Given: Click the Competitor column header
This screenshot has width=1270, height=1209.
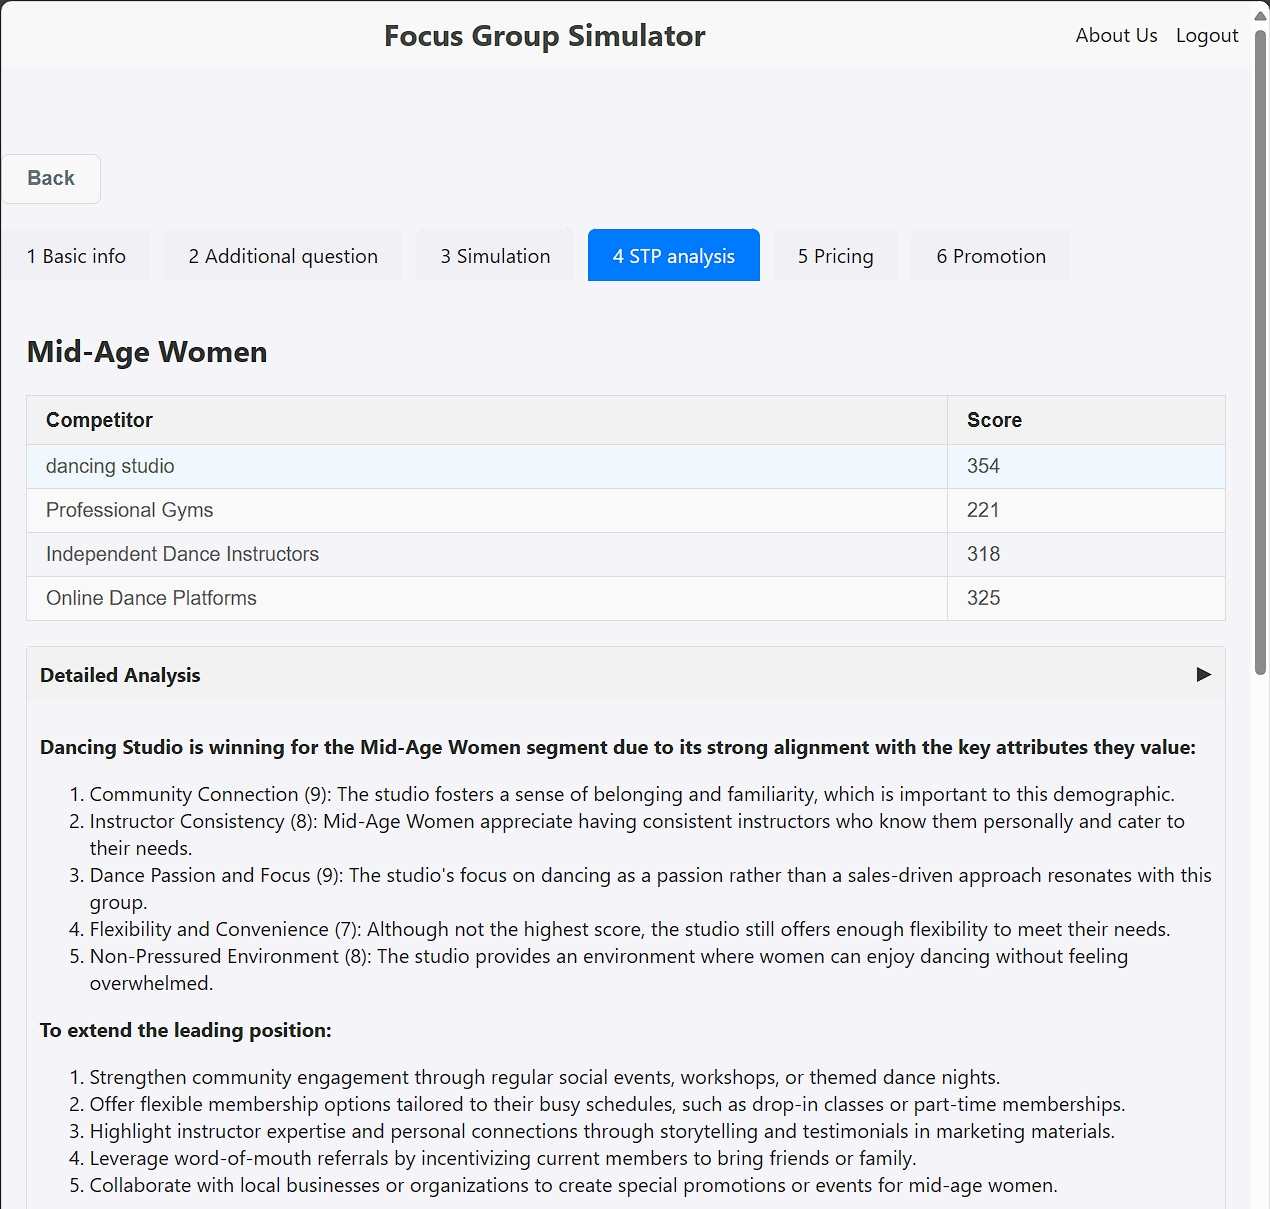Looking at the screenshot, I should tap(99, 420).
